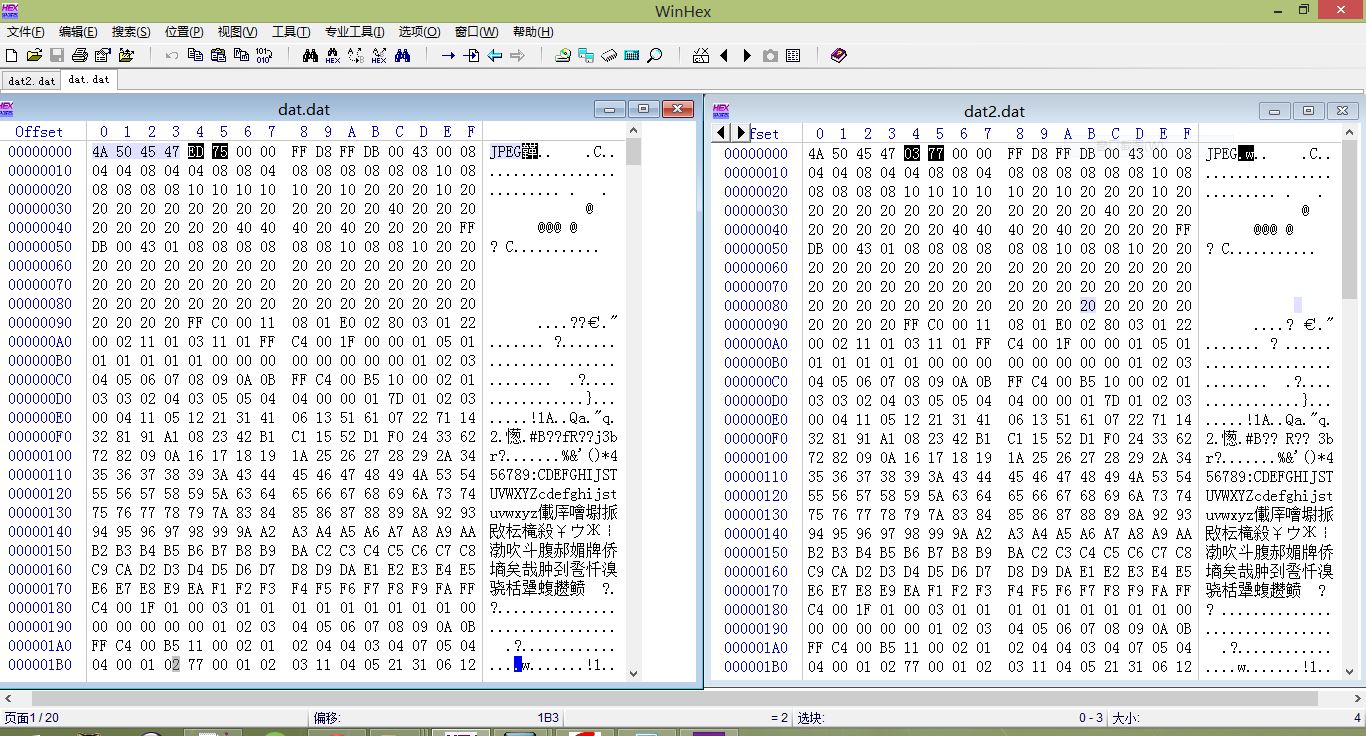This screenshot has width=1366, height=736.
Task: Click the Paste clipboard icon
Action: (x=218, y=55)
